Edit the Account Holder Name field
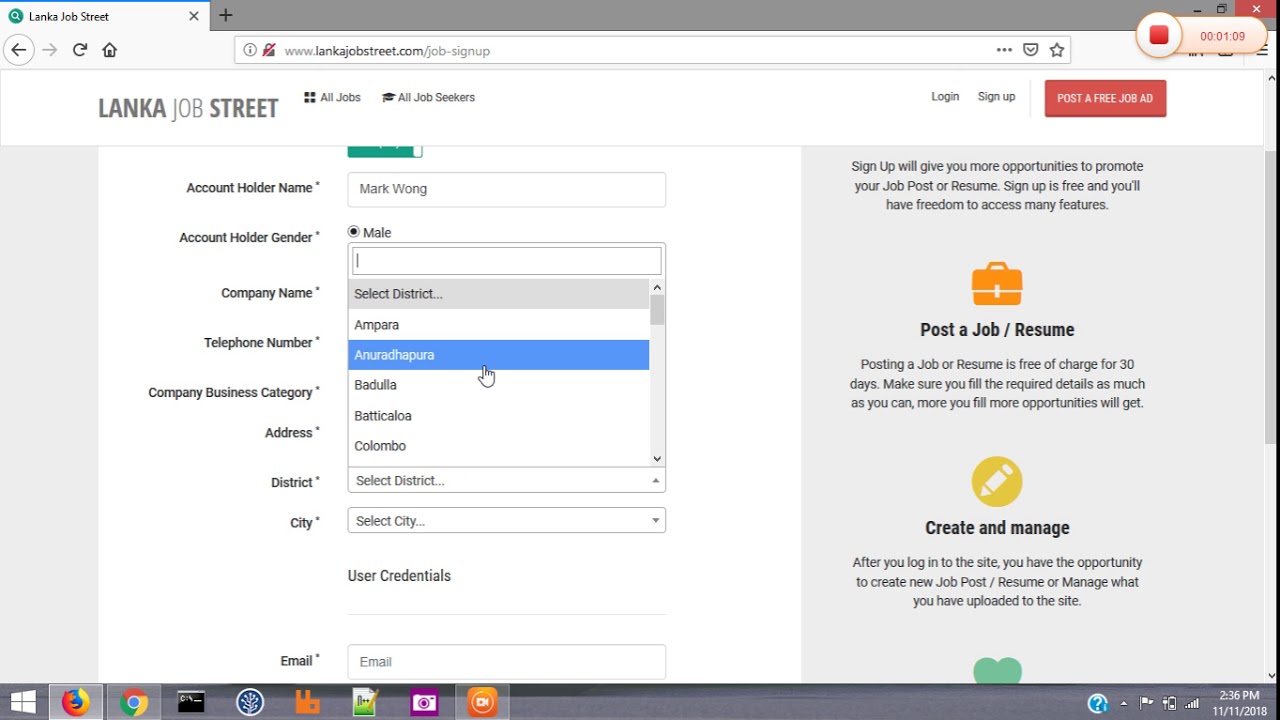Screen dimensions: 1280x720 [506, 189]
